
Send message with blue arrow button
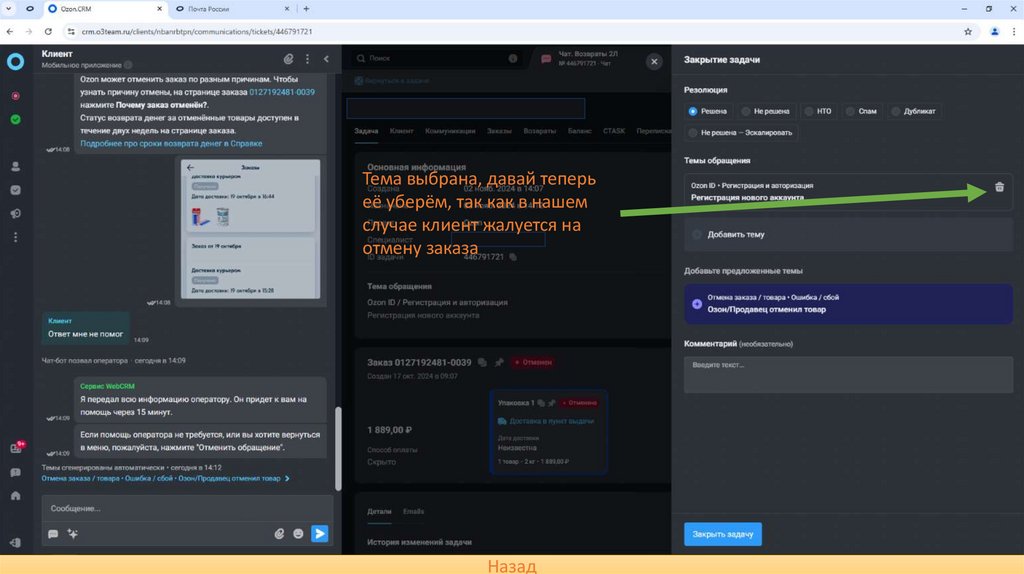pos(320,534)
